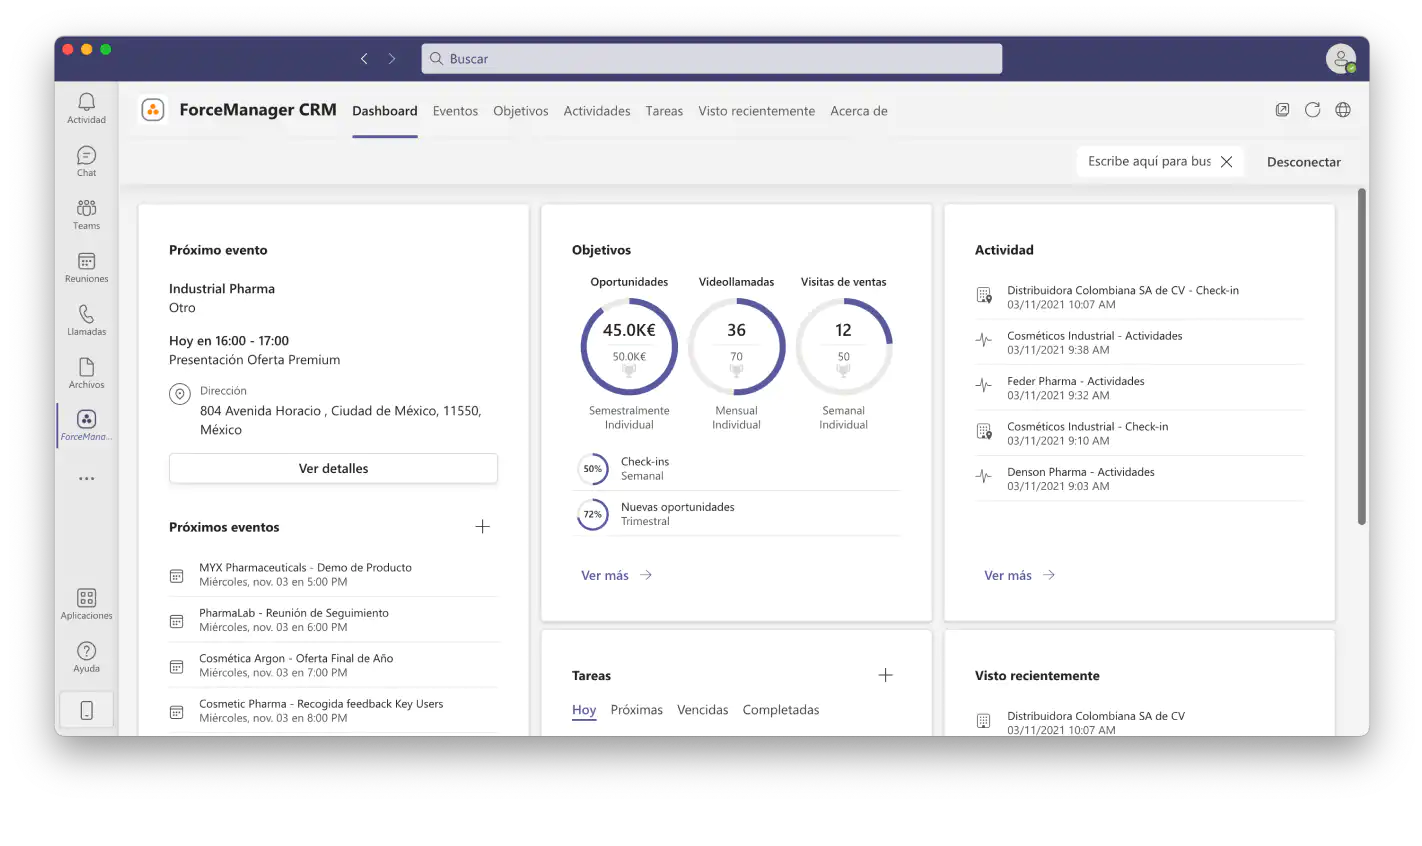Open Teams in the left sidebar
Viewport: 1422px width, 846px height.
tap(87, 214)
